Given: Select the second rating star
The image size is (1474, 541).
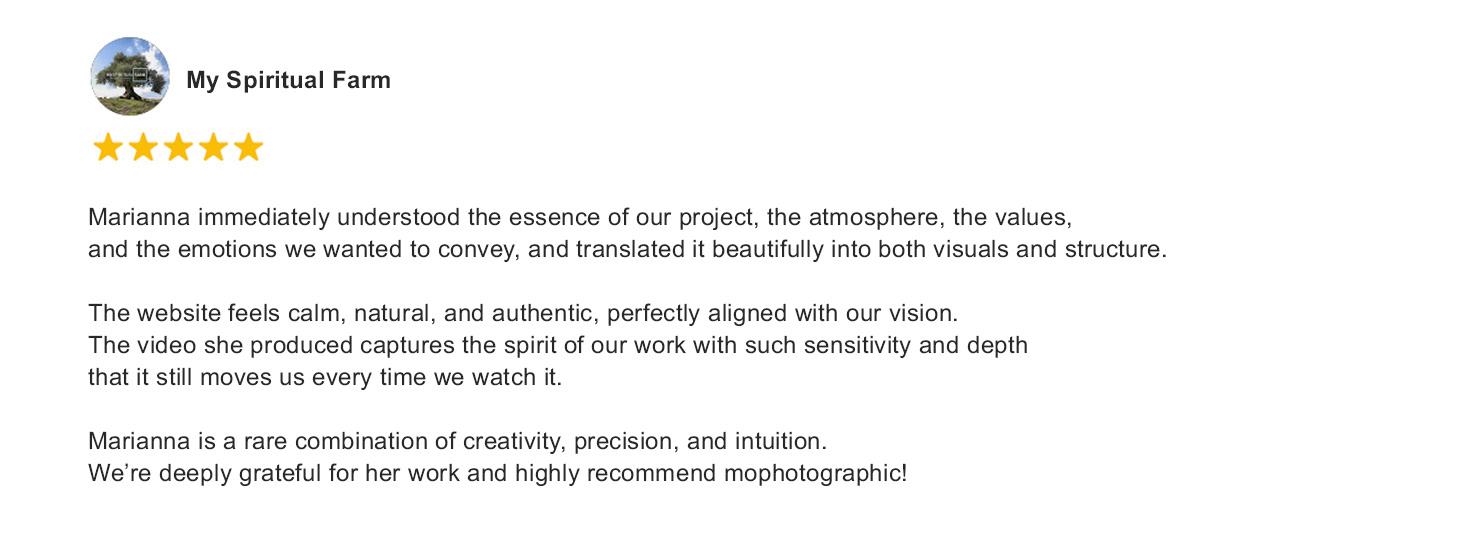Looking at the screenshot, I should click(143, 148).
